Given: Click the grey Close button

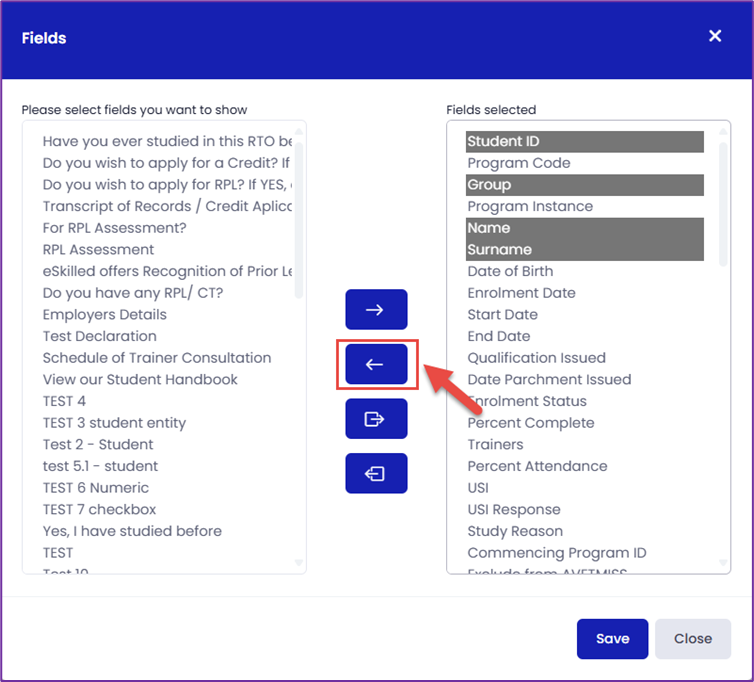Looking at the screenshot, I should pyautogui.click(x=692, y=639).
